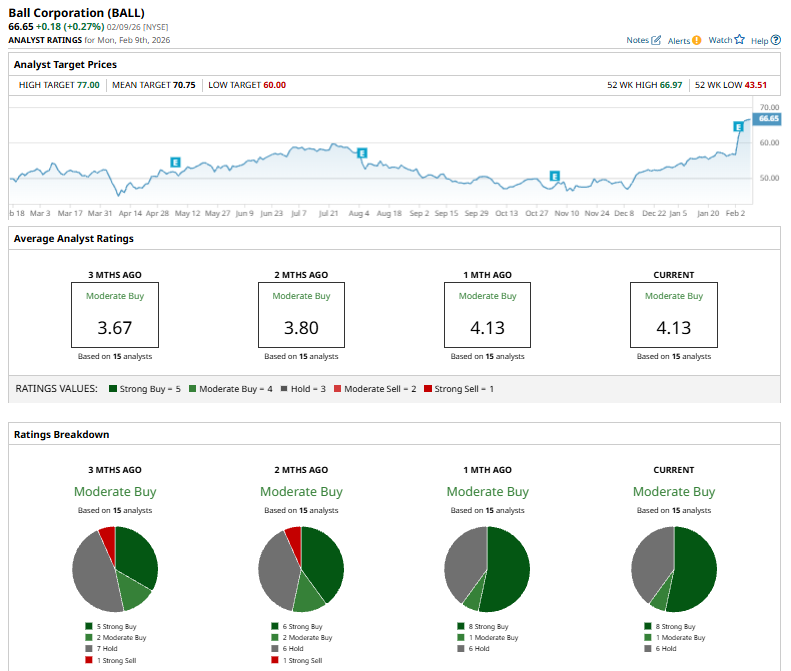The width and height of the screenshot is (791, 671).
Task: Click the 1 month ago pie chart
Action: point(487,569)
